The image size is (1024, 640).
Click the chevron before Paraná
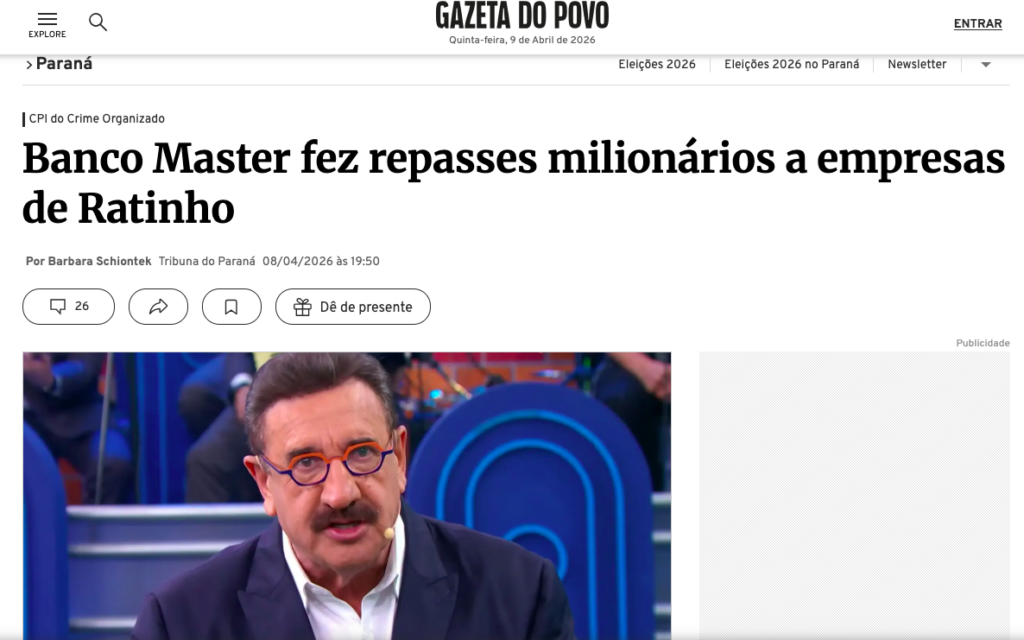(29, 65)
